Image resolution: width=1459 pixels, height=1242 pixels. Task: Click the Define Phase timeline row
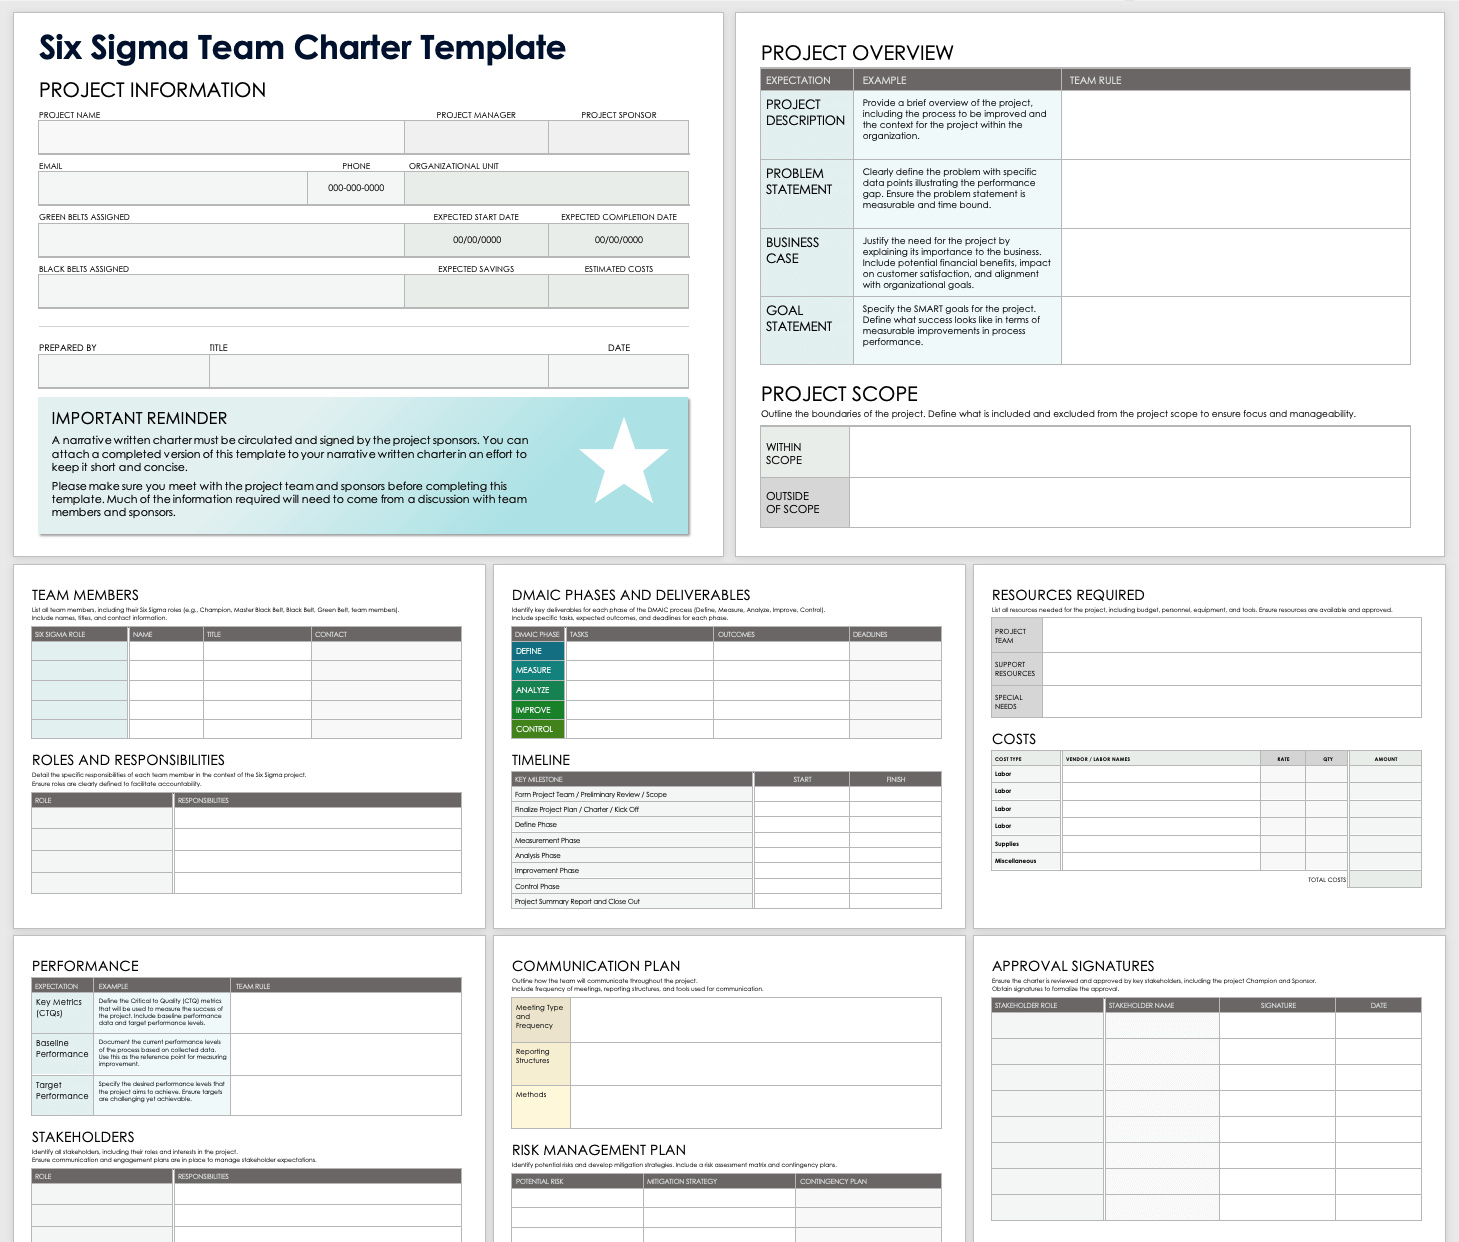click(726, 825)
